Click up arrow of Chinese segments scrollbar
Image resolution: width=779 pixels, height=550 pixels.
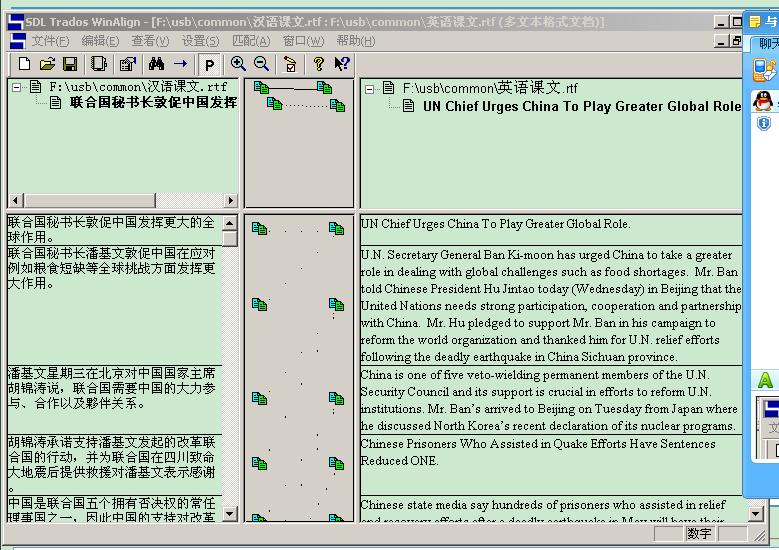pyautogui.click(x=229, y=223)
